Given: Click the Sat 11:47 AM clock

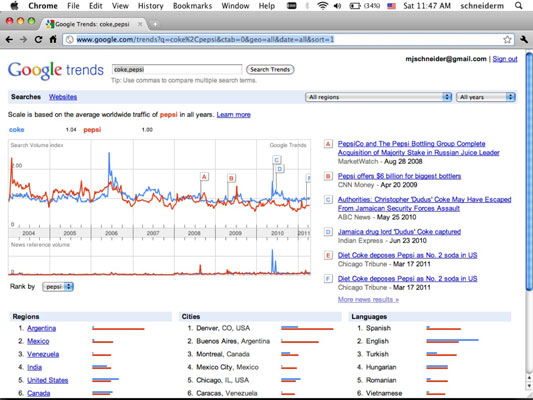Looking at the screenshot, I should pyautogui.click(x=427, y=6).
